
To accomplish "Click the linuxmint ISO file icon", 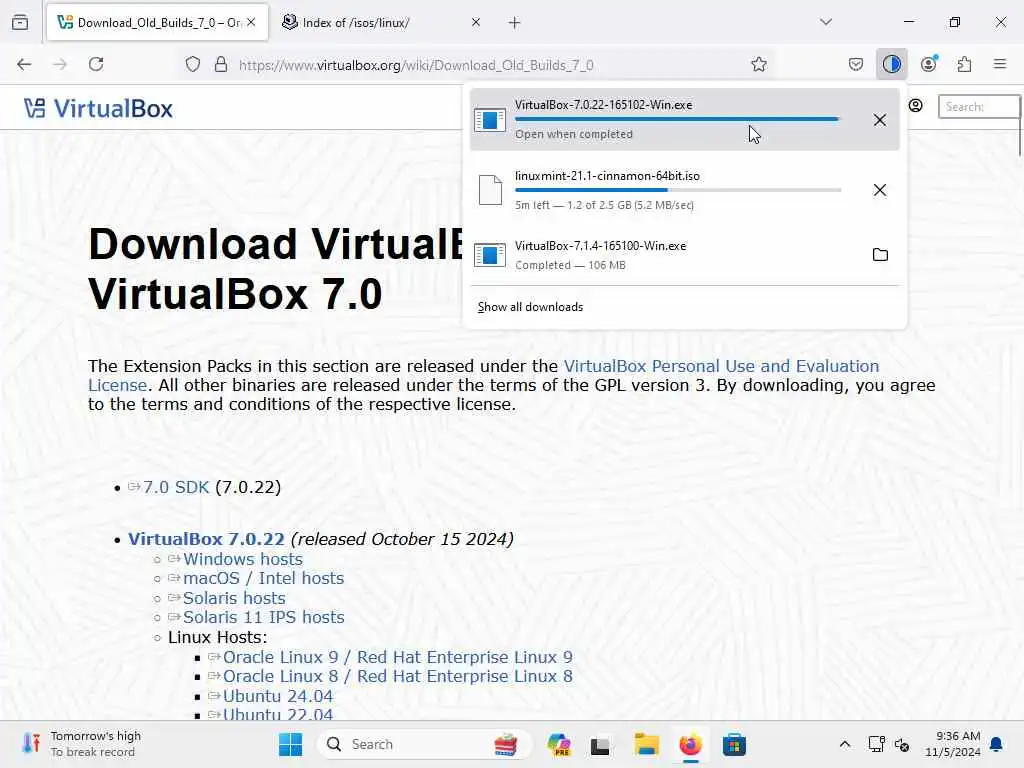I will (490, 190).
